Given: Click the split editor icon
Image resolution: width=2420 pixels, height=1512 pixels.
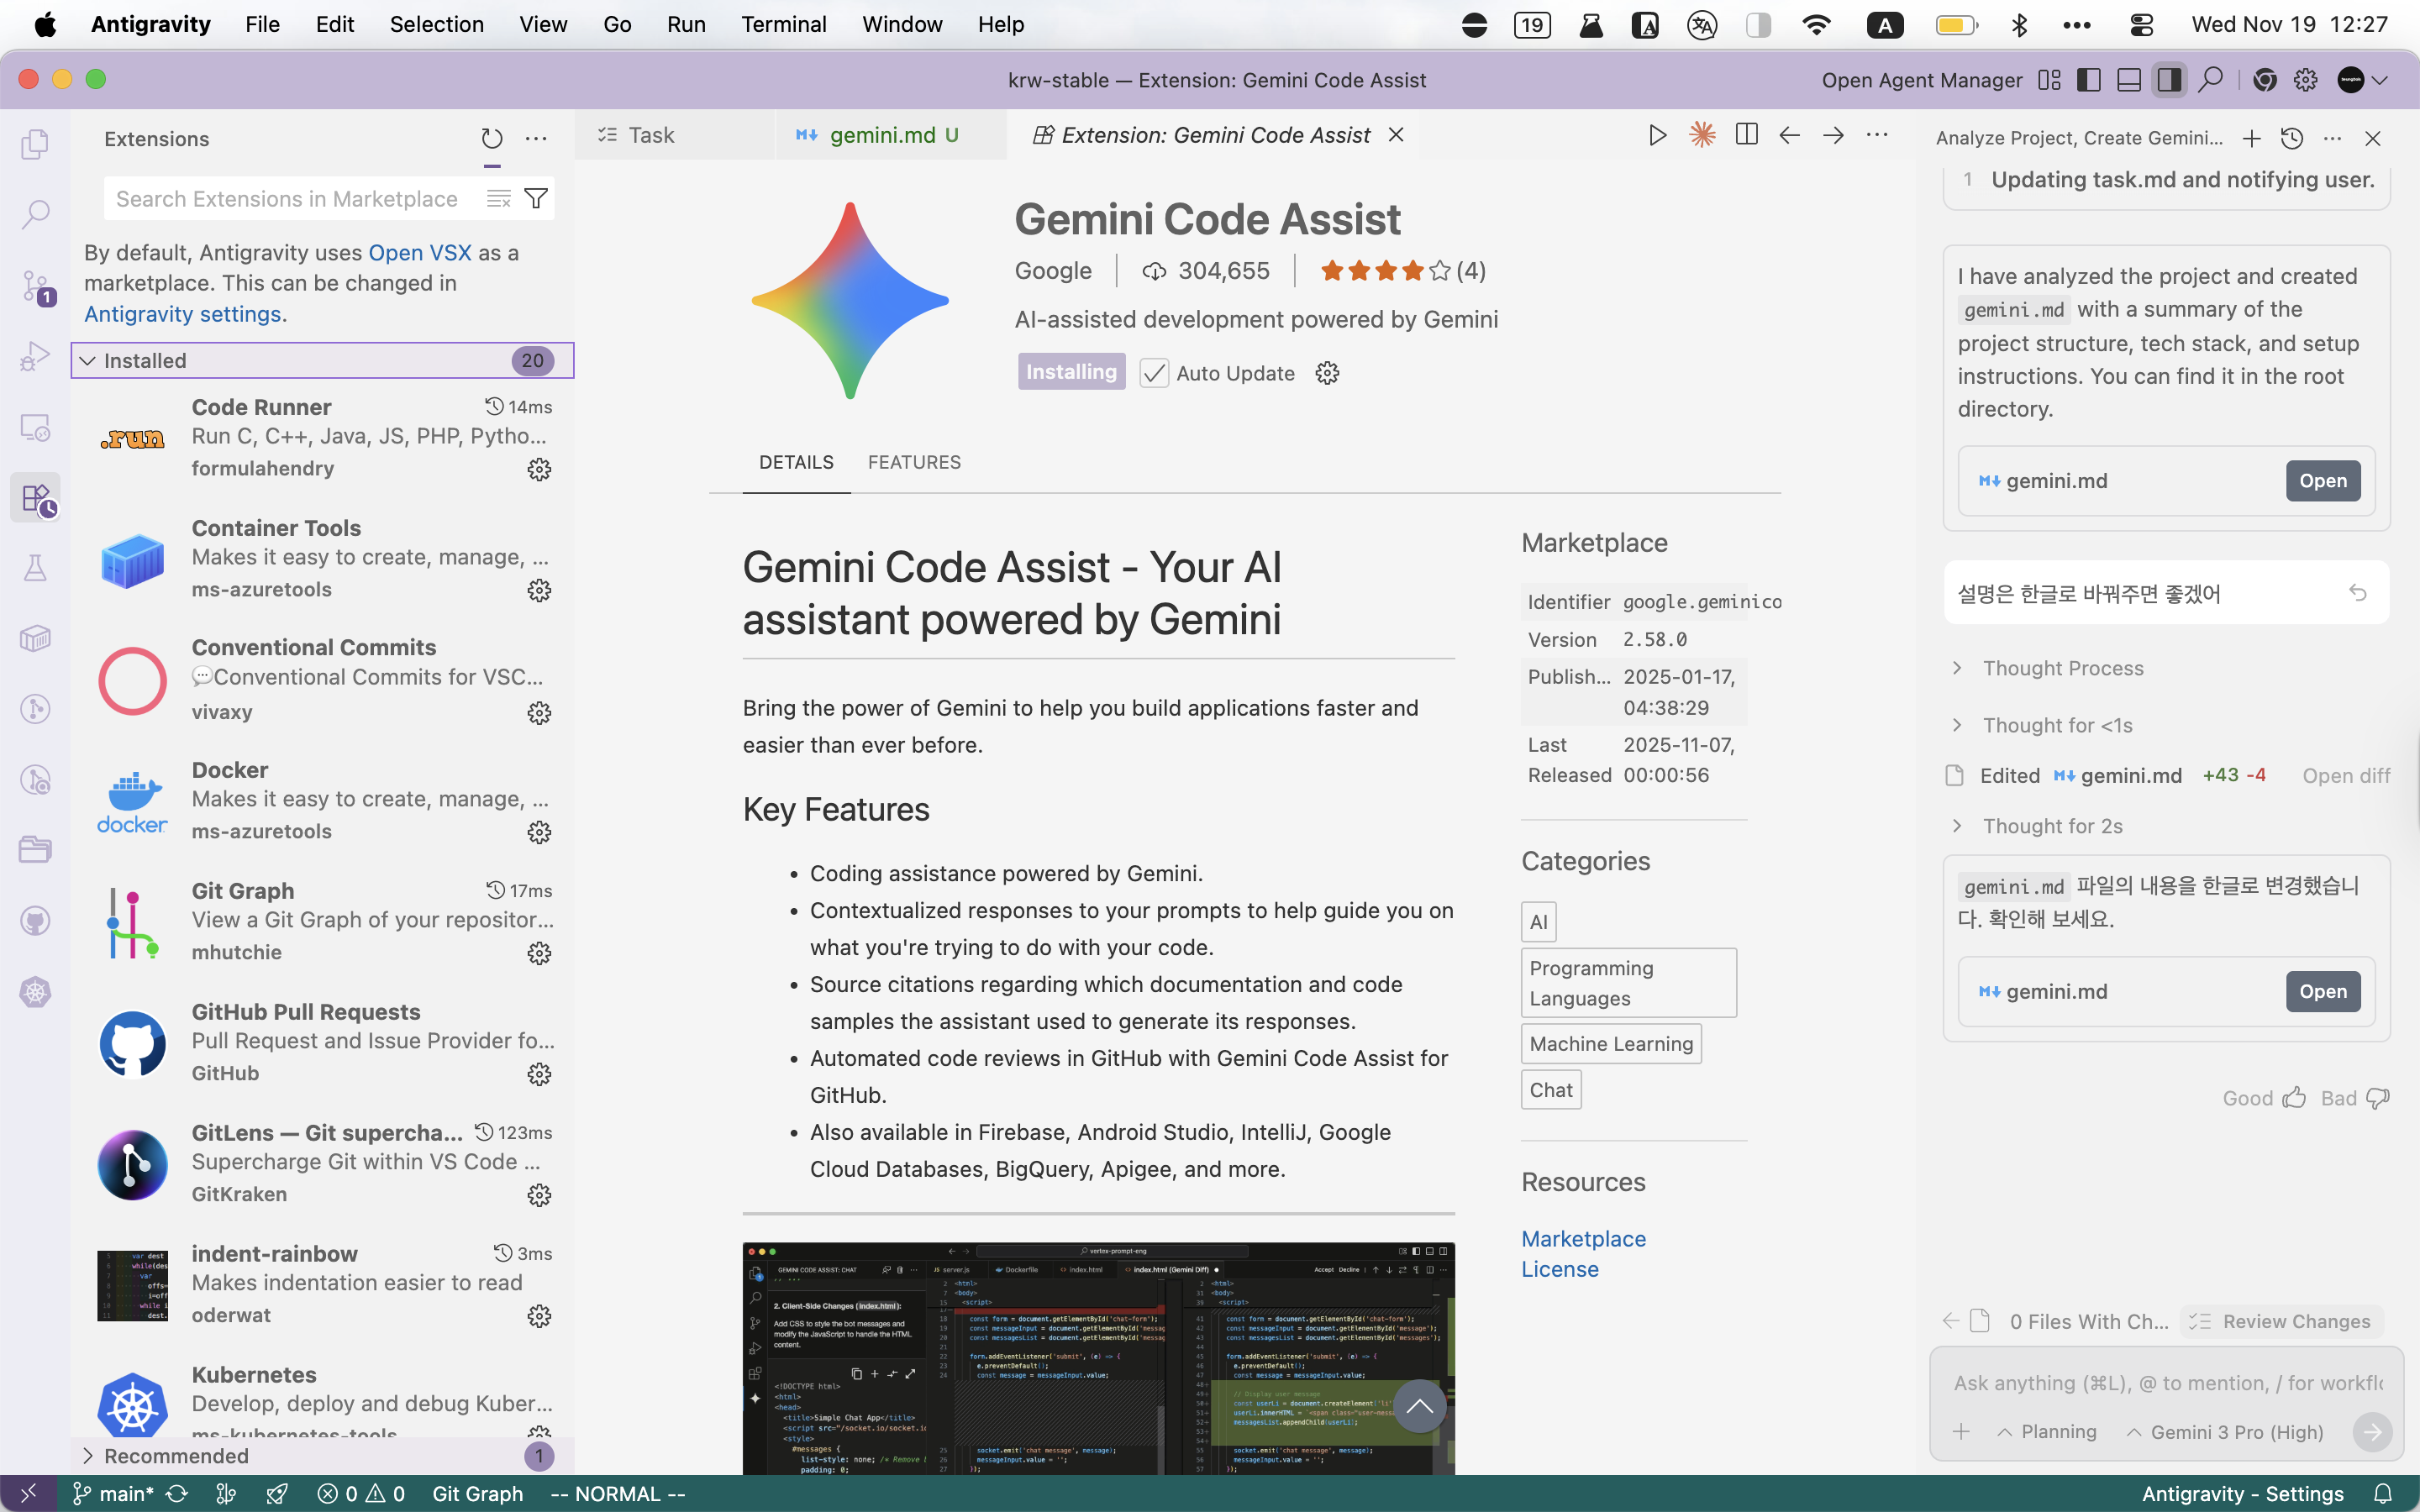Looking at the screenshot, I should [1746, 135].
